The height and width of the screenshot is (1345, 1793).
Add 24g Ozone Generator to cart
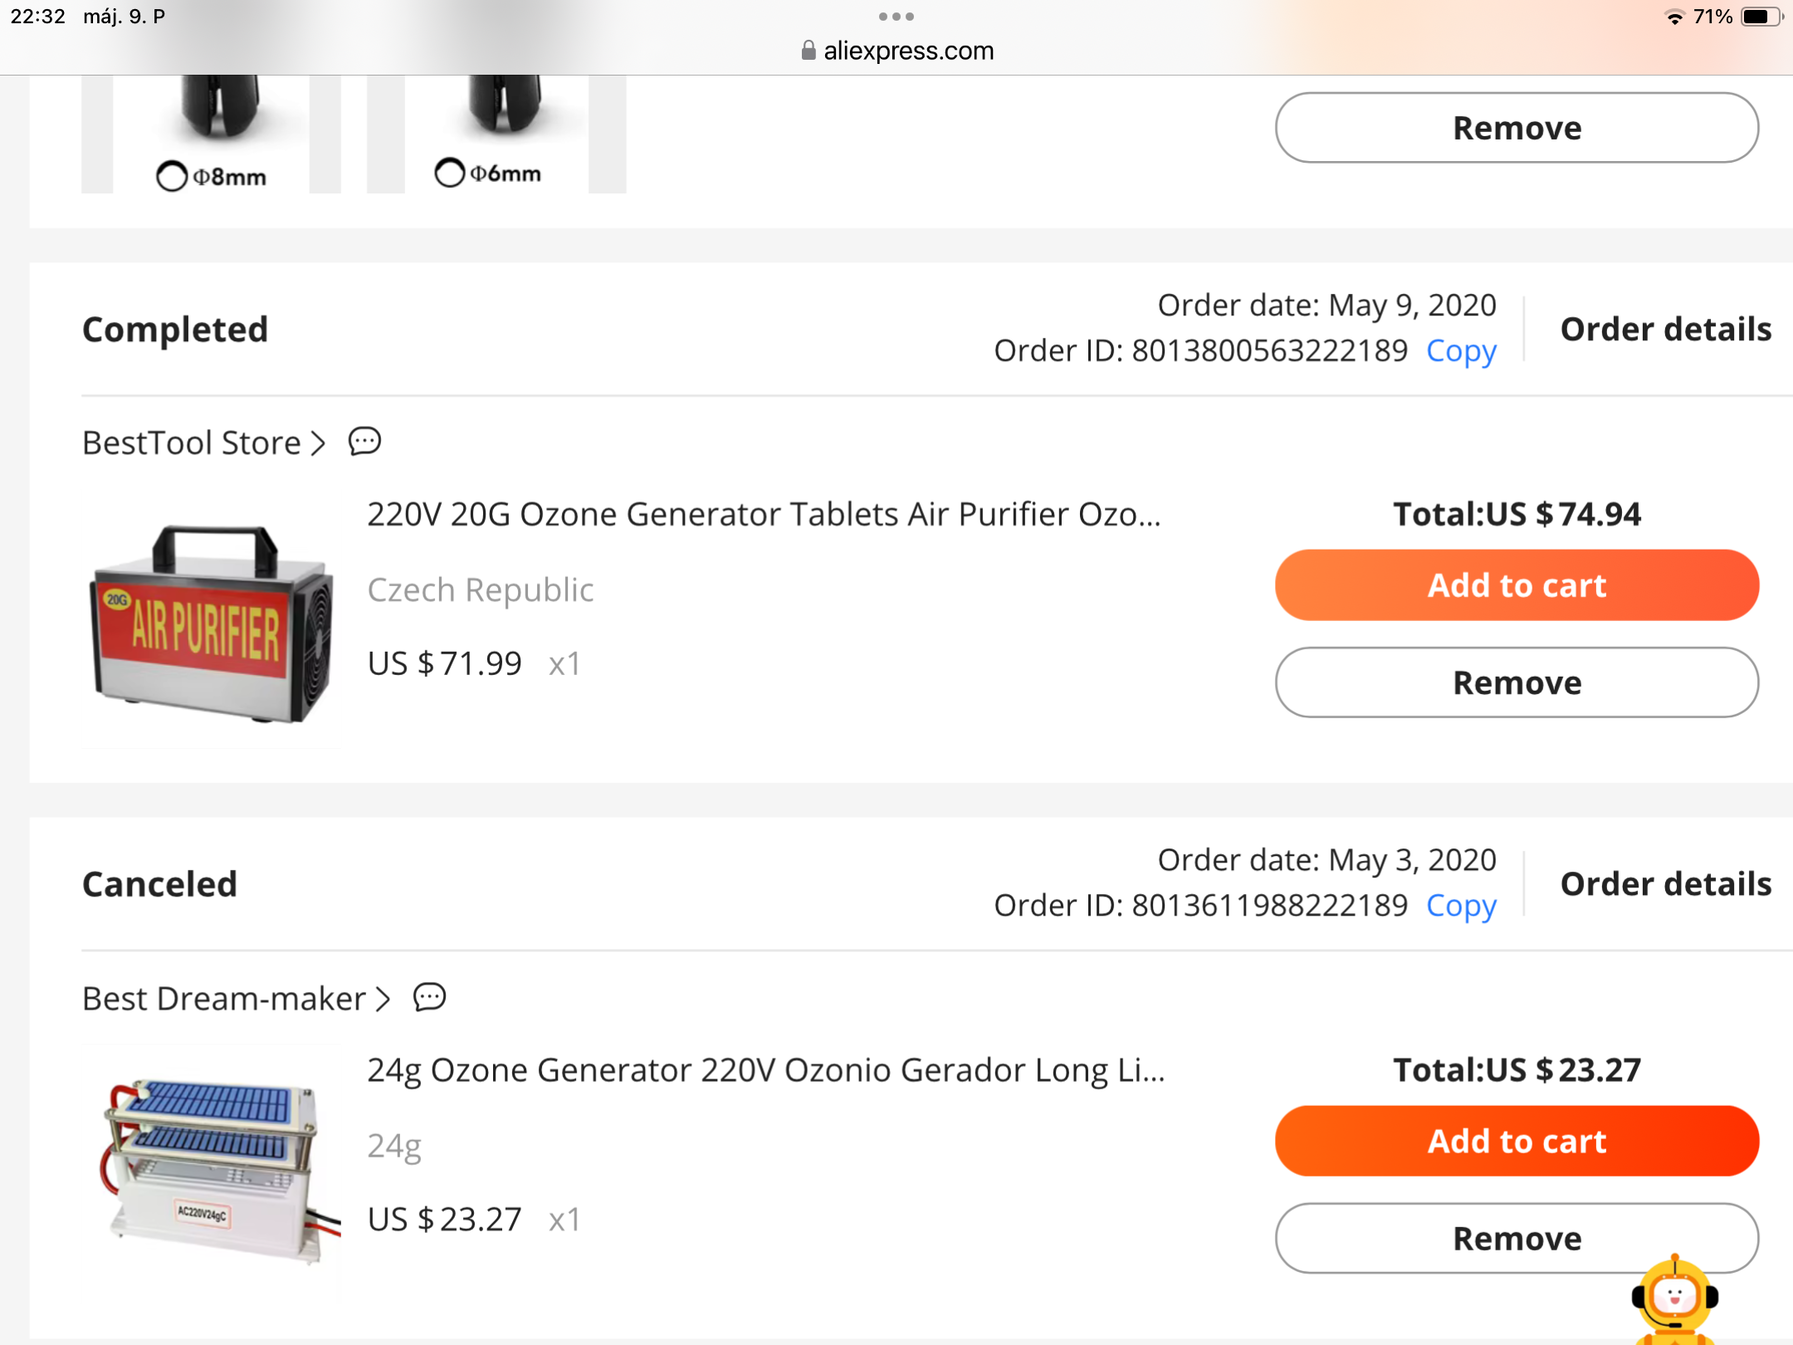(x=1516, y=1141)
